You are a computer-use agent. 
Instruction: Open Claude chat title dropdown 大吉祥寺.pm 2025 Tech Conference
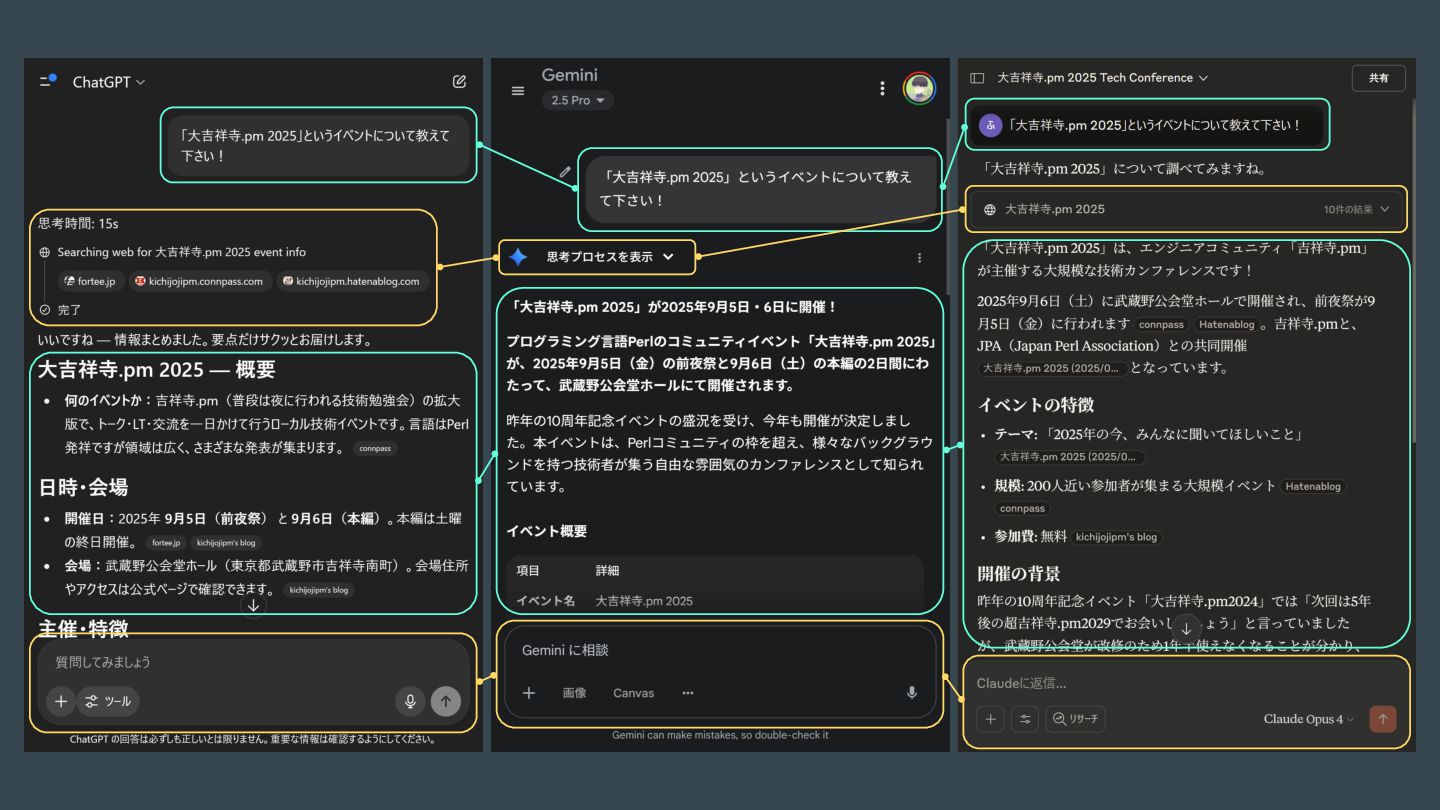[x=1103, y=78]
